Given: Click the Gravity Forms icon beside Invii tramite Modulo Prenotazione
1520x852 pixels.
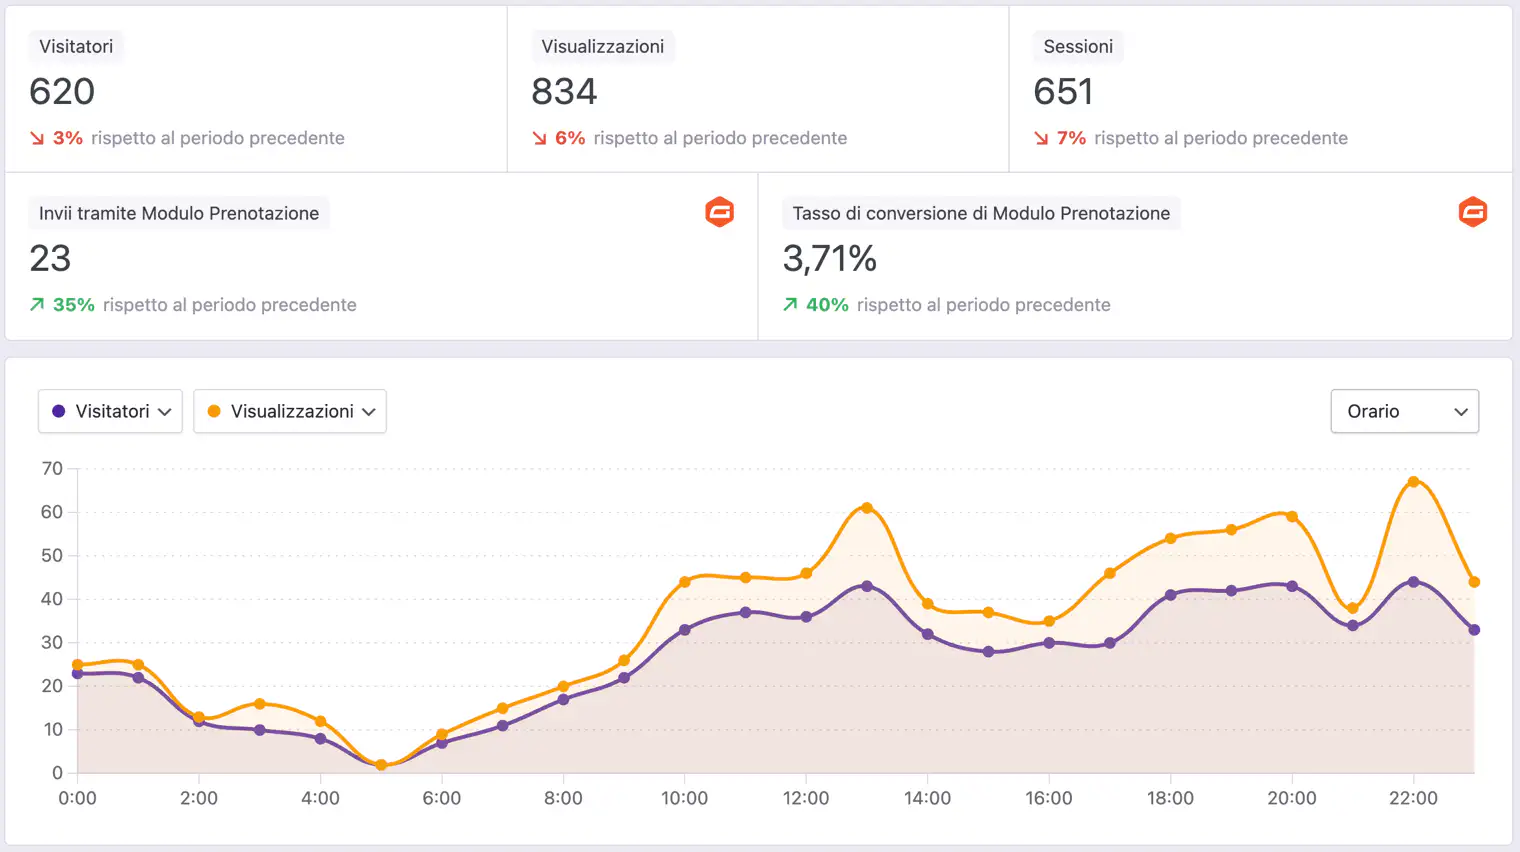Looking at the screenshot, I should click(x=720, y=212).
